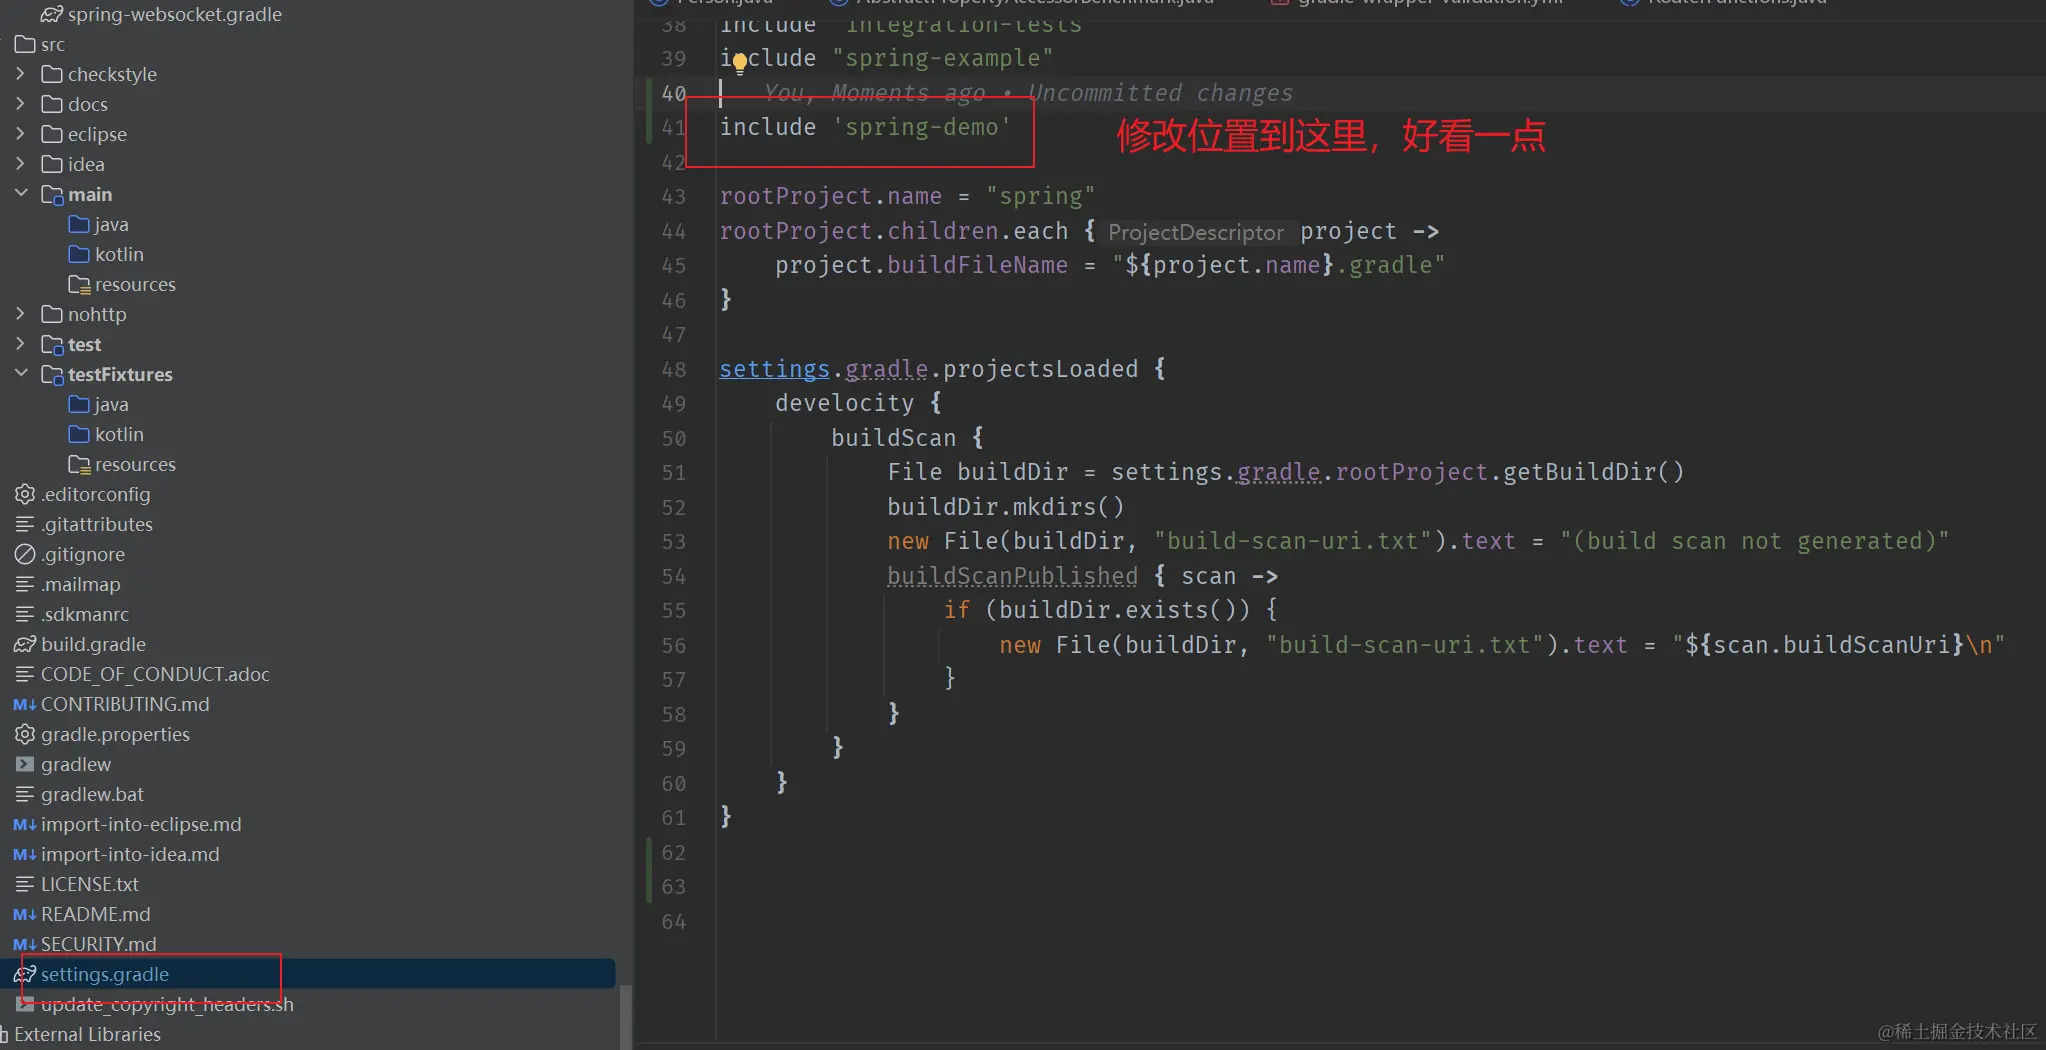The width and height of the screenshot is (2046, 1050).
Task: Click the ignore-file icon beside .gitignore
Action: (x=25, y=554)
